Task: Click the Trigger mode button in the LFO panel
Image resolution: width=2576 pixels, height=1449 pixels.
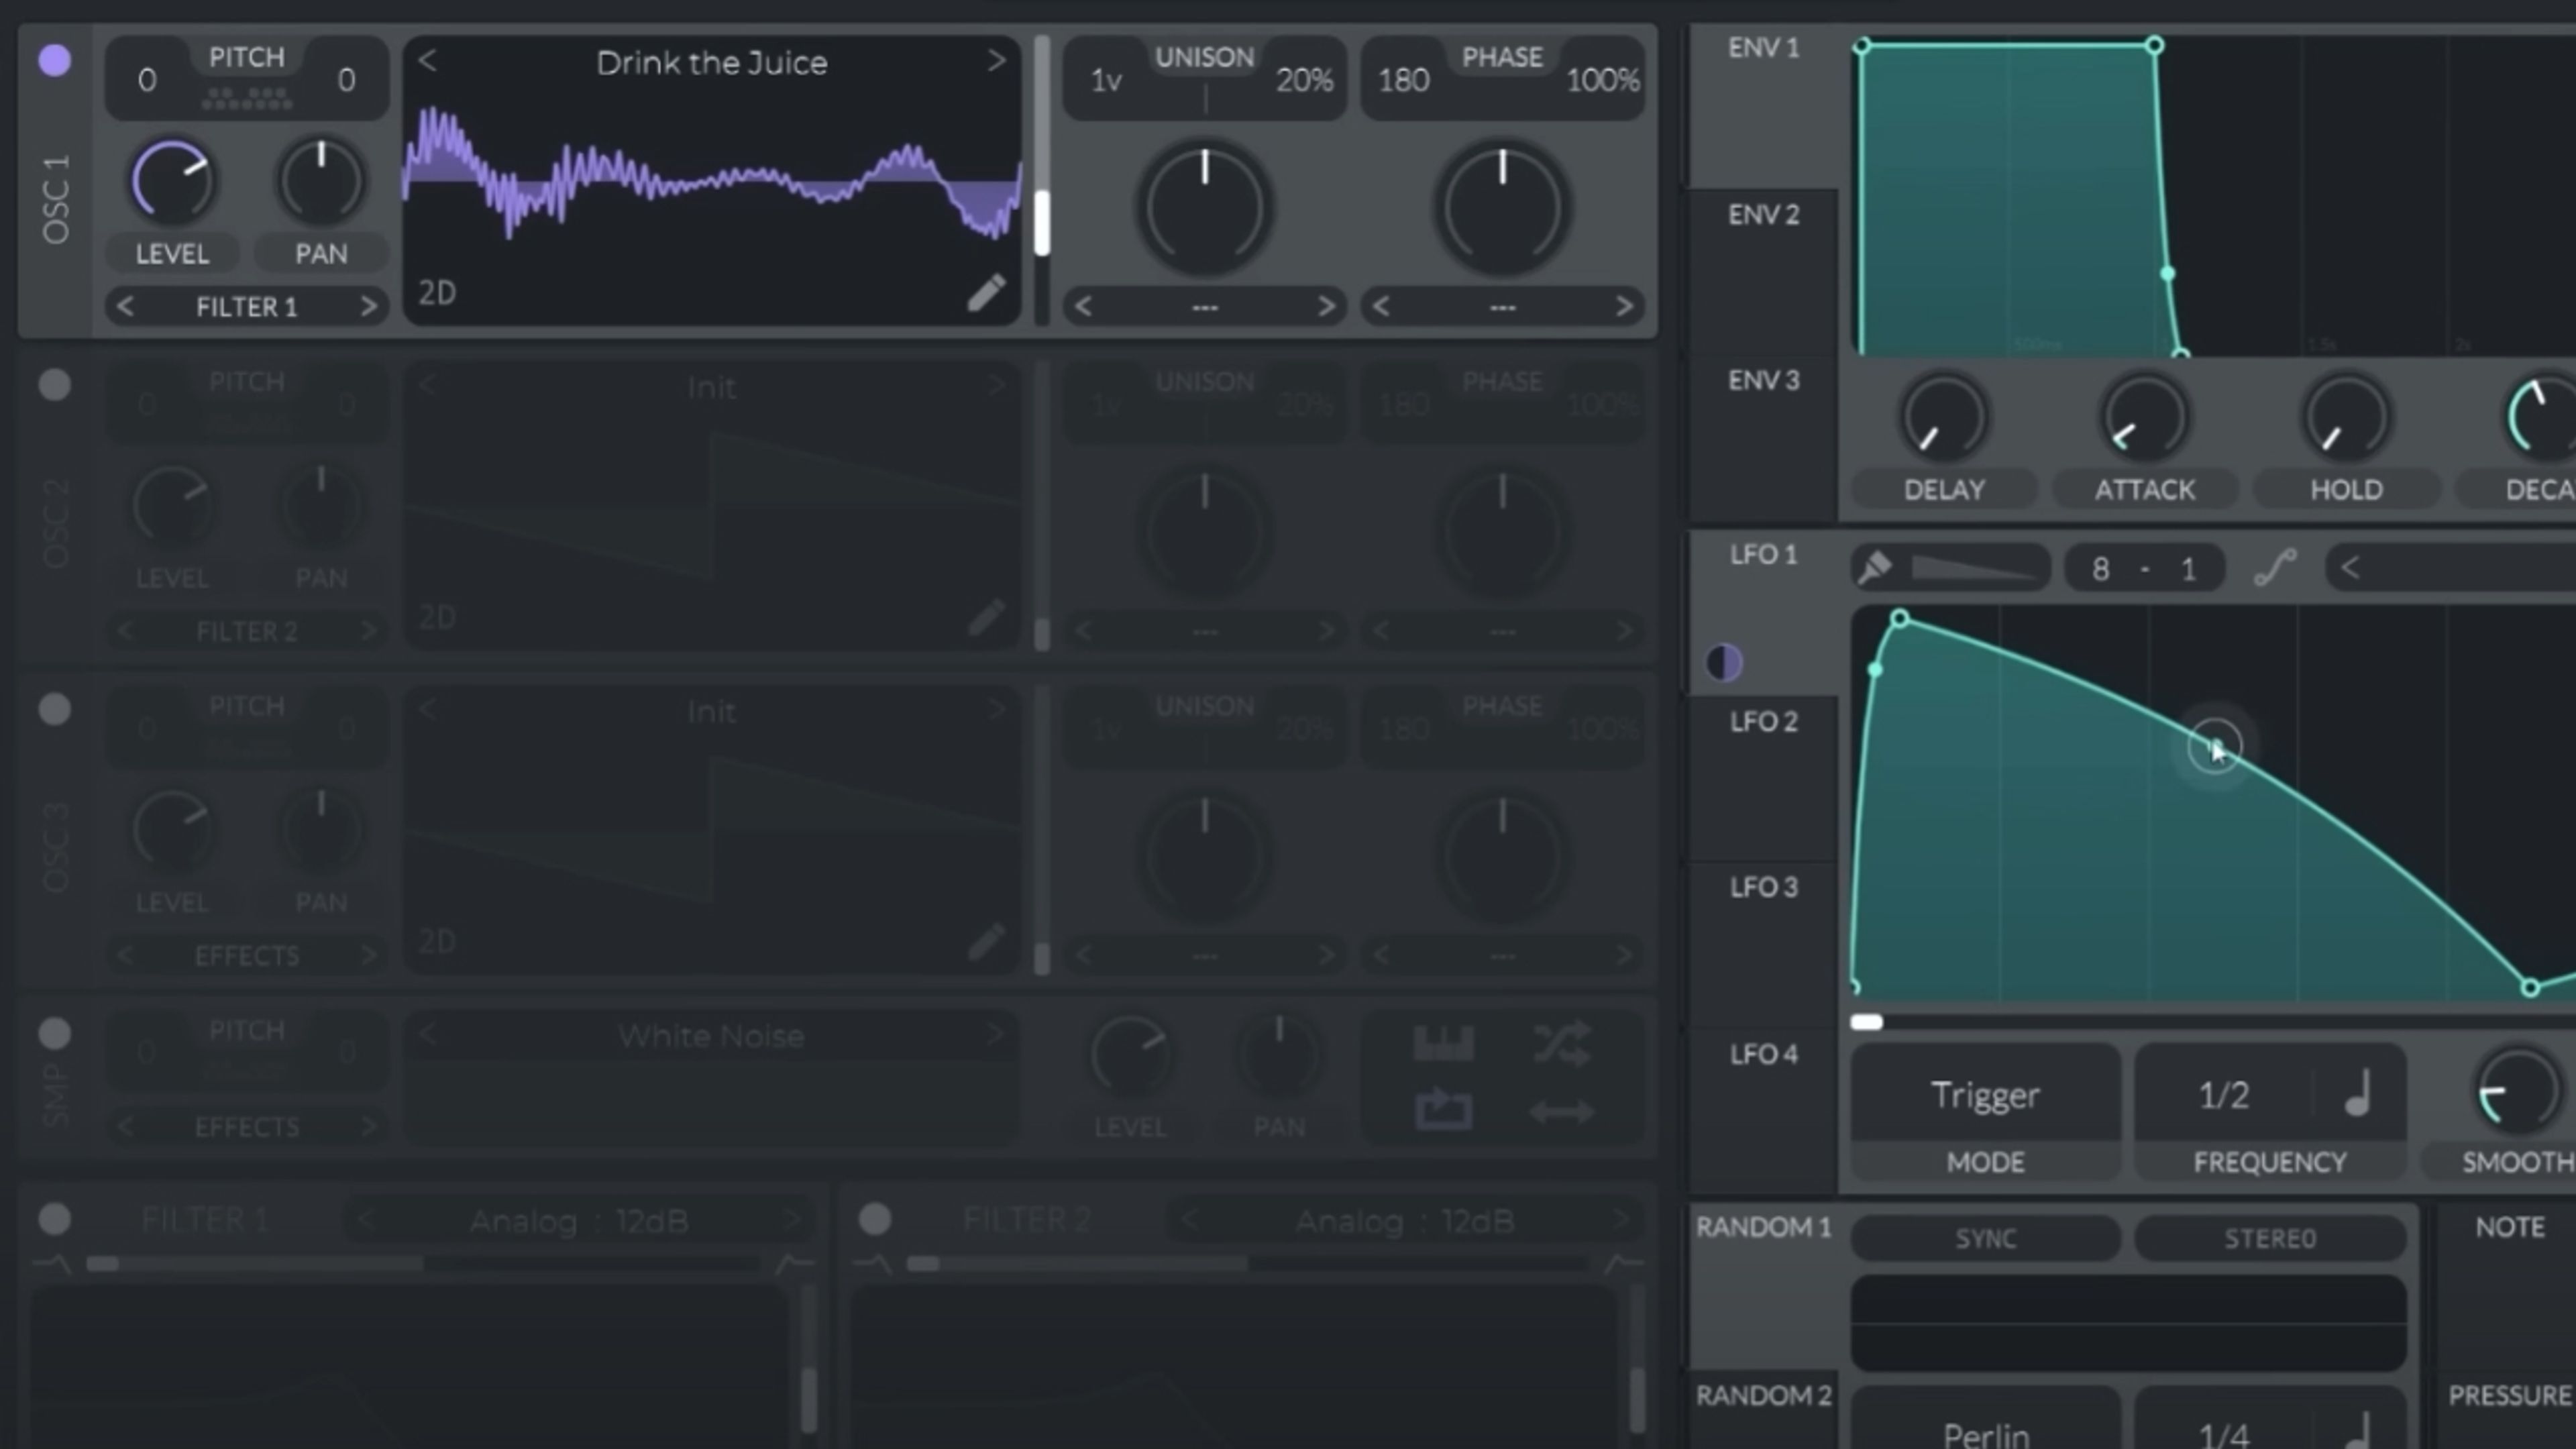Action: (x=1984, y=1094)
